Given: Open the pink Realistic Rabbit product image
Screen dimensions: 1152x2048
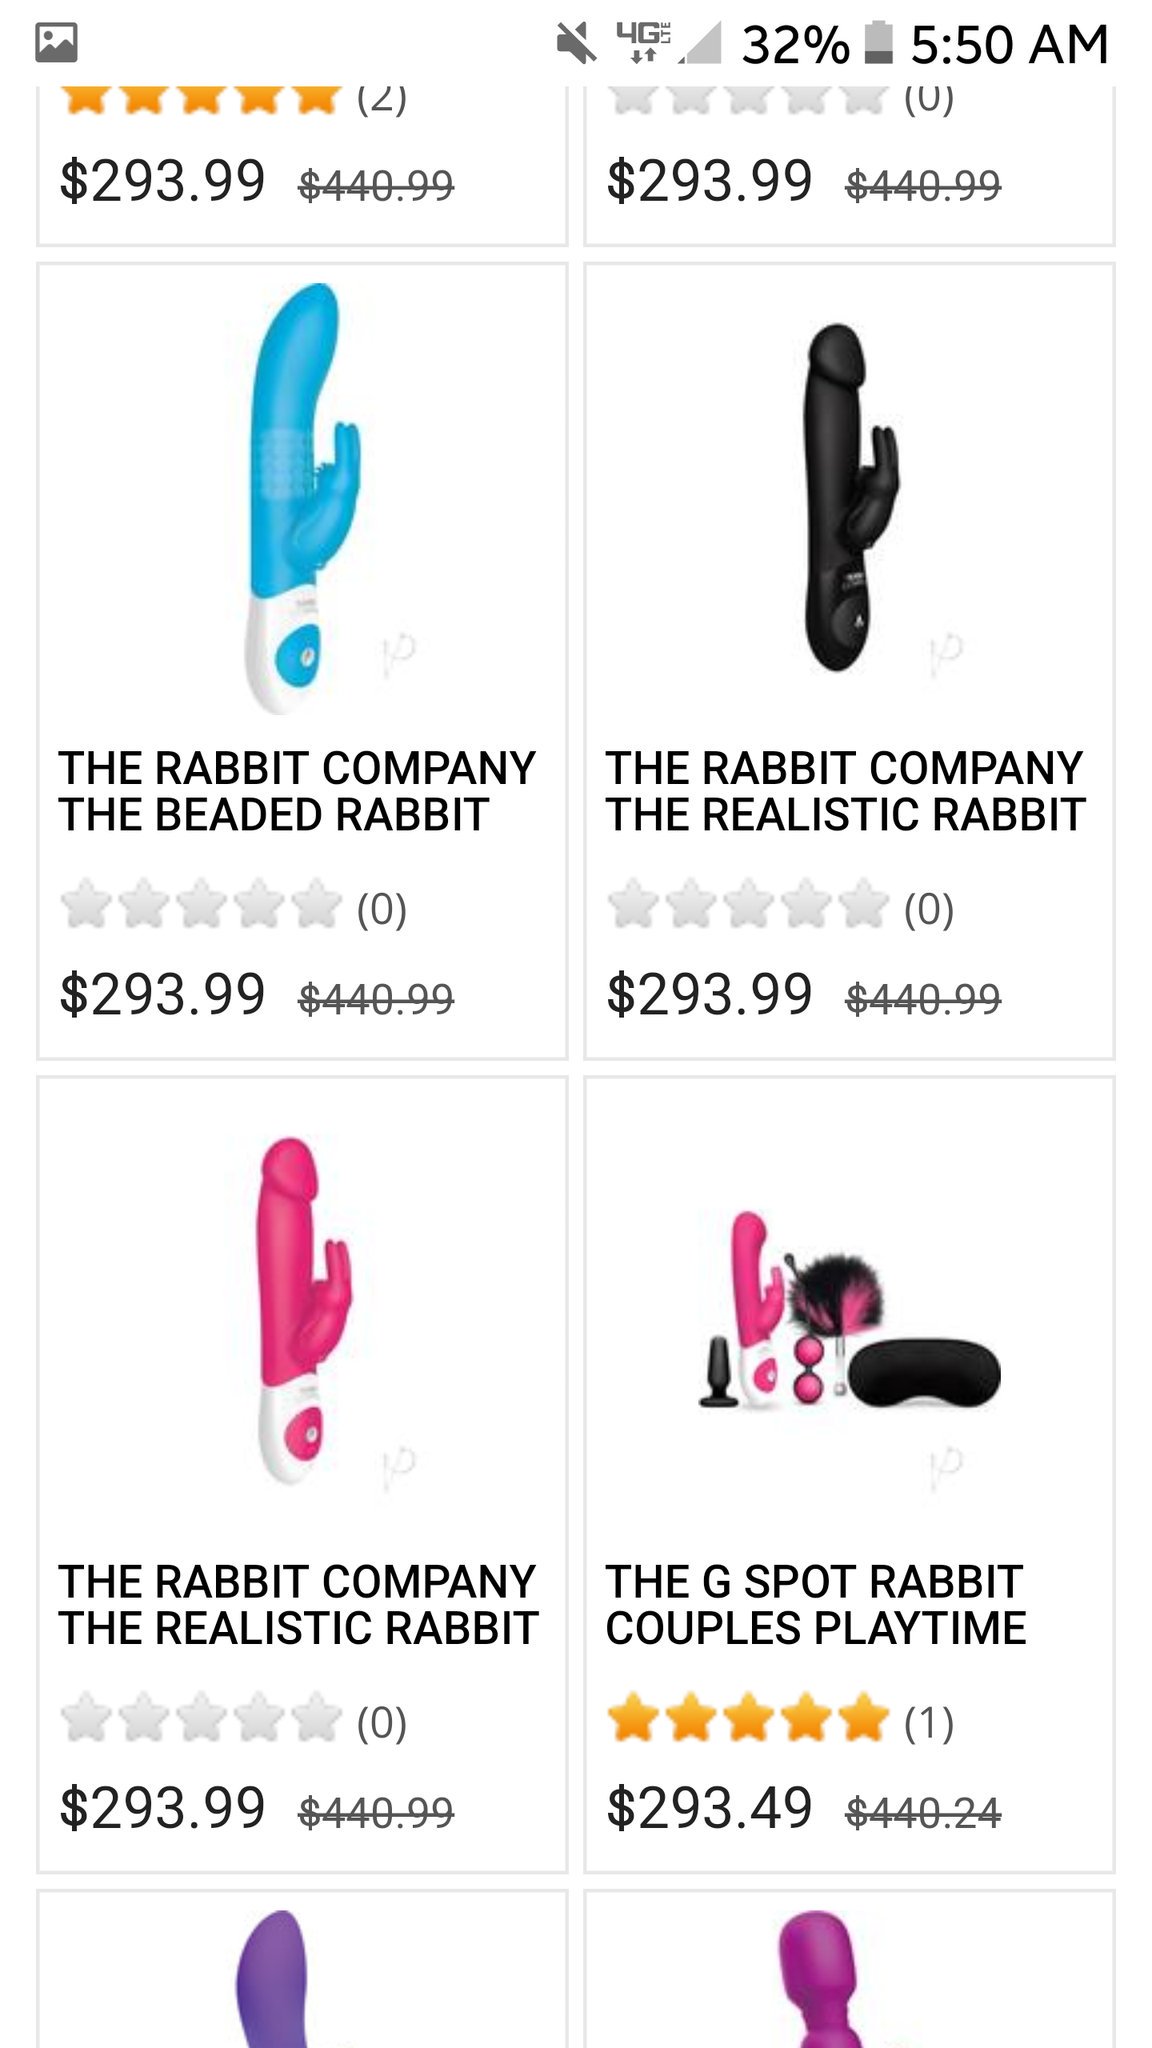Looking at the screenshot, I should 302,1310.
